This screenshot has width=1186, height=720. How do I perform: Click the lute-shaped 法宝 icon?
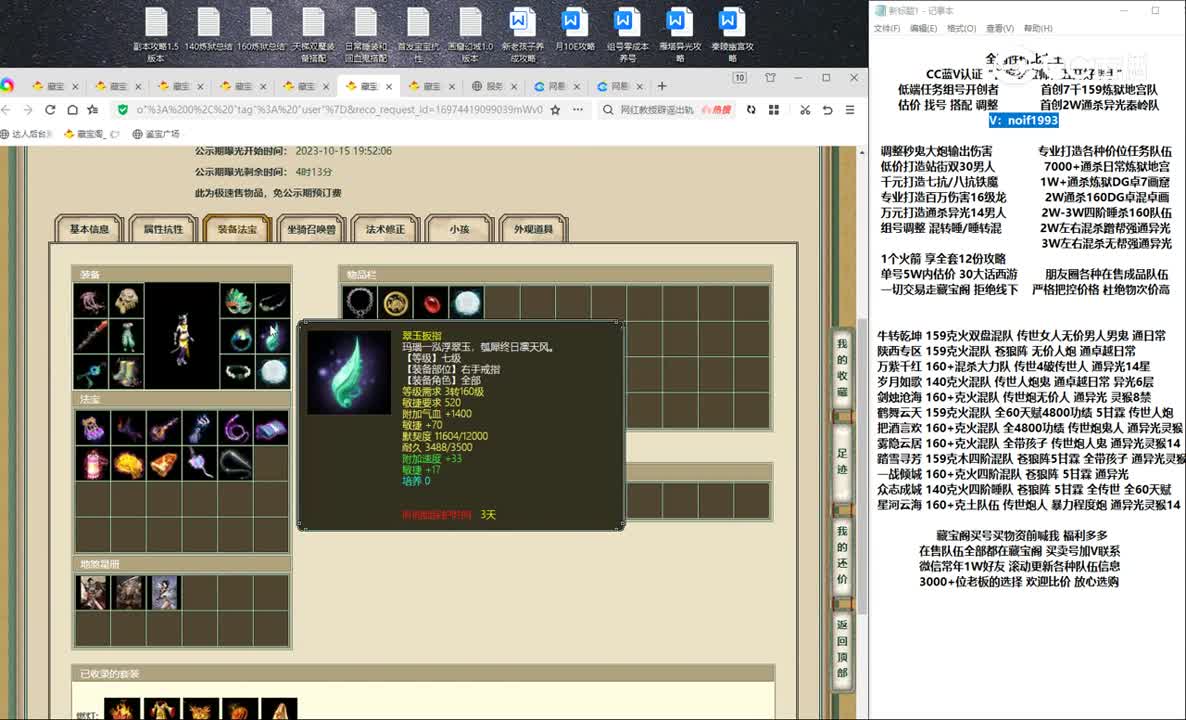[x=164, y=428]
